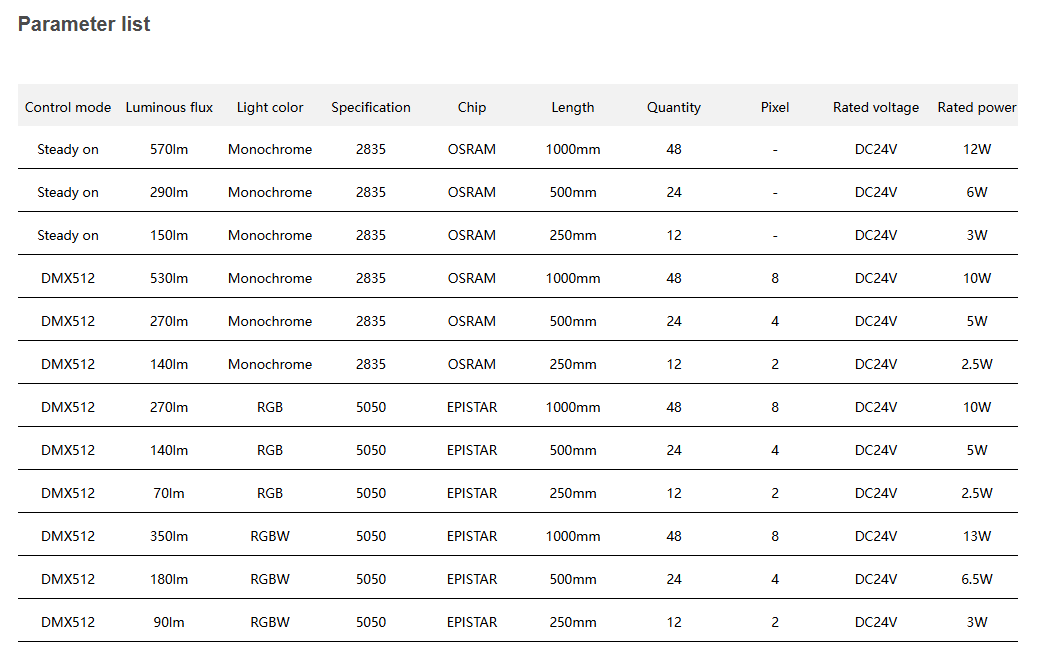Click the Rated power column header
The height and width of the screenshot is (657, 1039).
click(x=976, y=107)
